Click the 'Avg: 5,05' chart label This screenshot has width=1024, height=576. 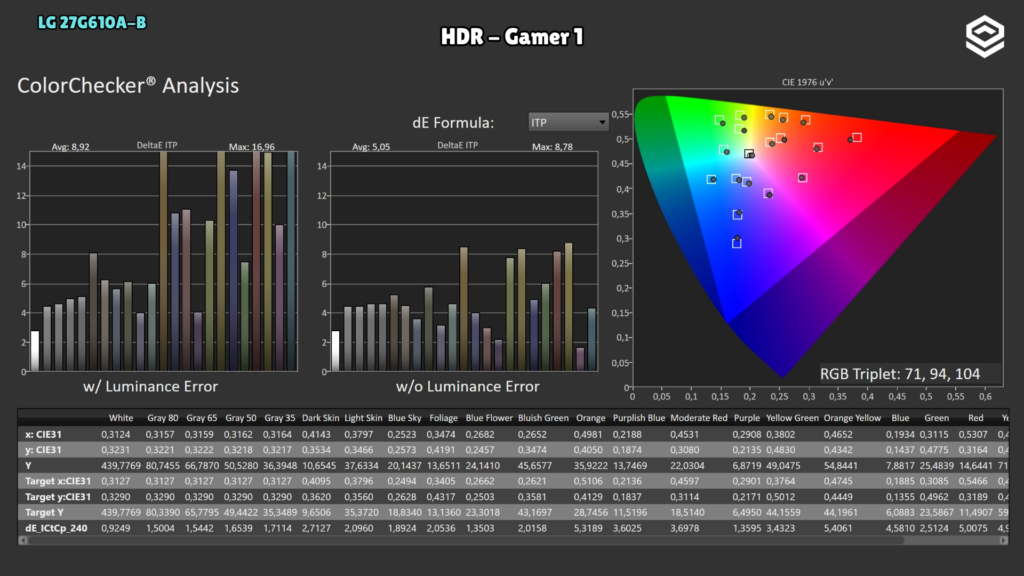click(x=371, y=147)
